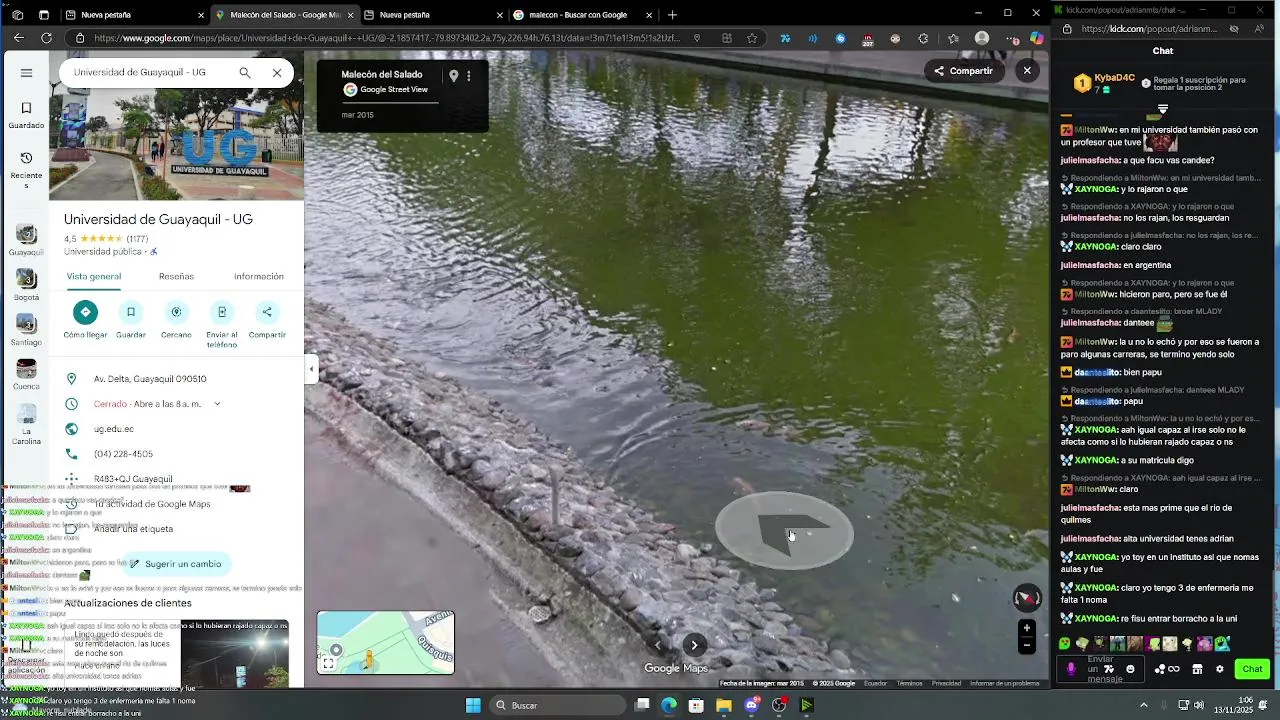Click the mini map thumbnail
The height and width of the screenshot is (720, 1280).
click(386, 642)
